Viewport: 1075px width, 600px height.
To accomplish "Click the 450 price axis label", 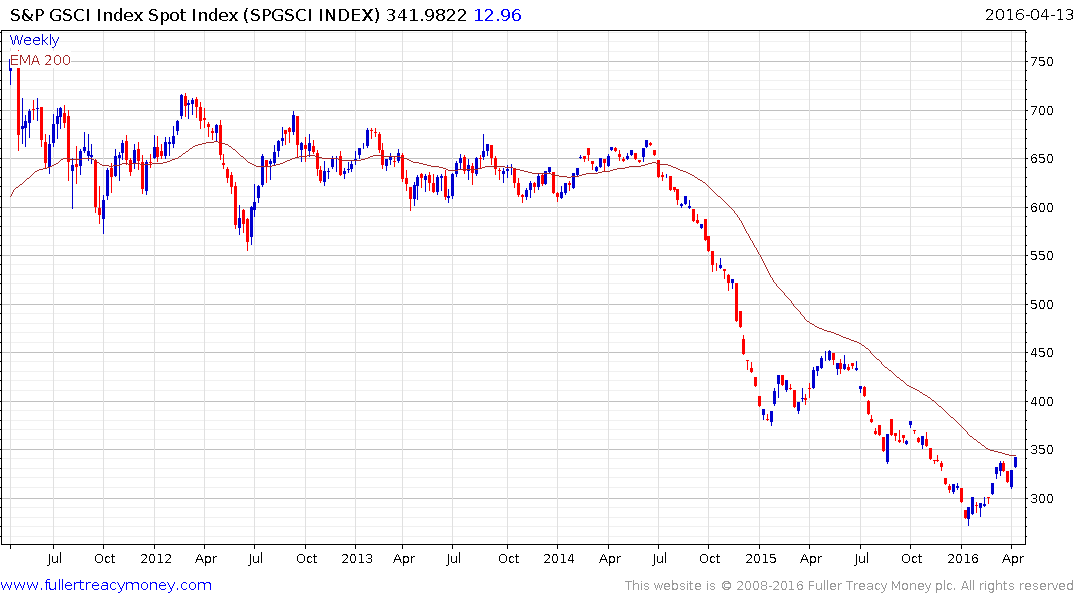I will [1042, 352].
